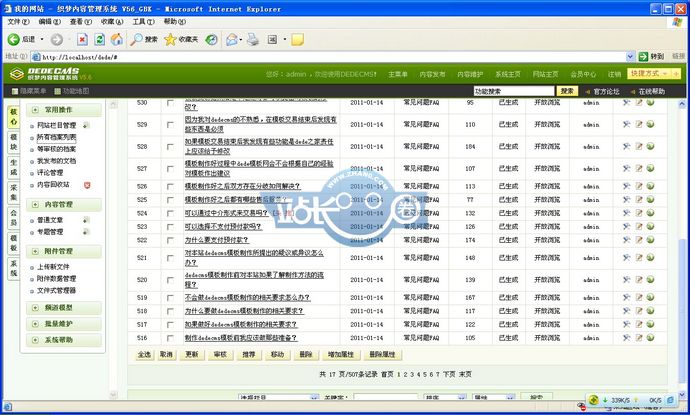
Task: Open the IE 文件 menu
Action: click(18, 22)
